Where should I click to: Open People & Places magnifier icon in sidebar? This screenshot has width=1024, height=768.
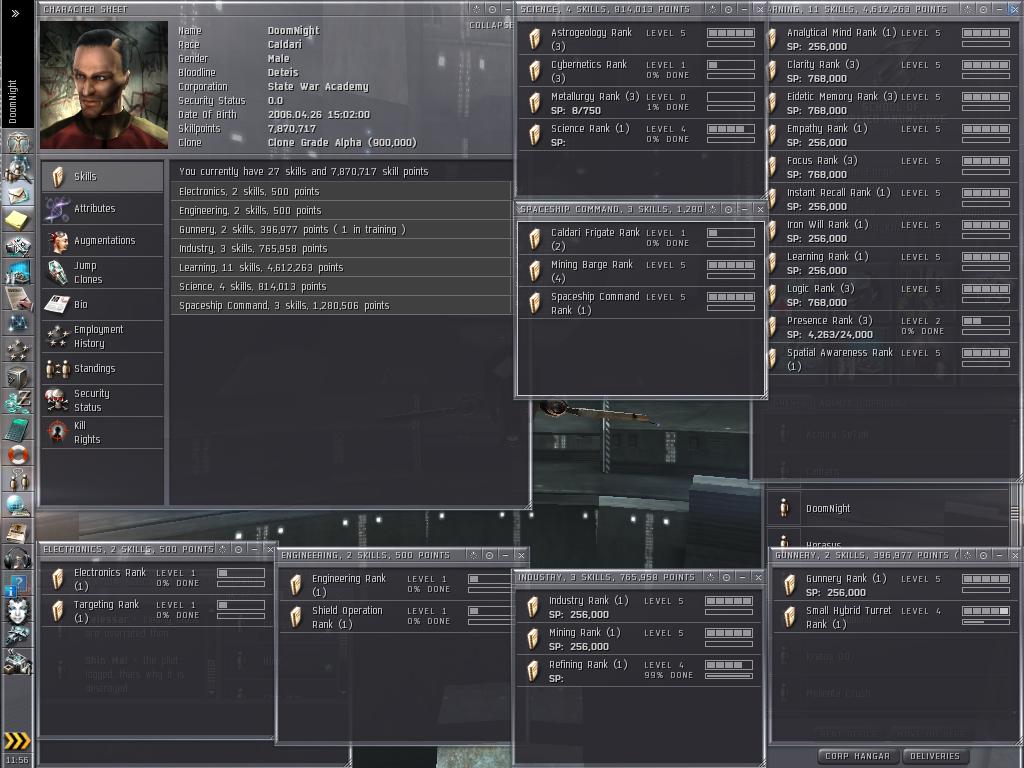17,168
